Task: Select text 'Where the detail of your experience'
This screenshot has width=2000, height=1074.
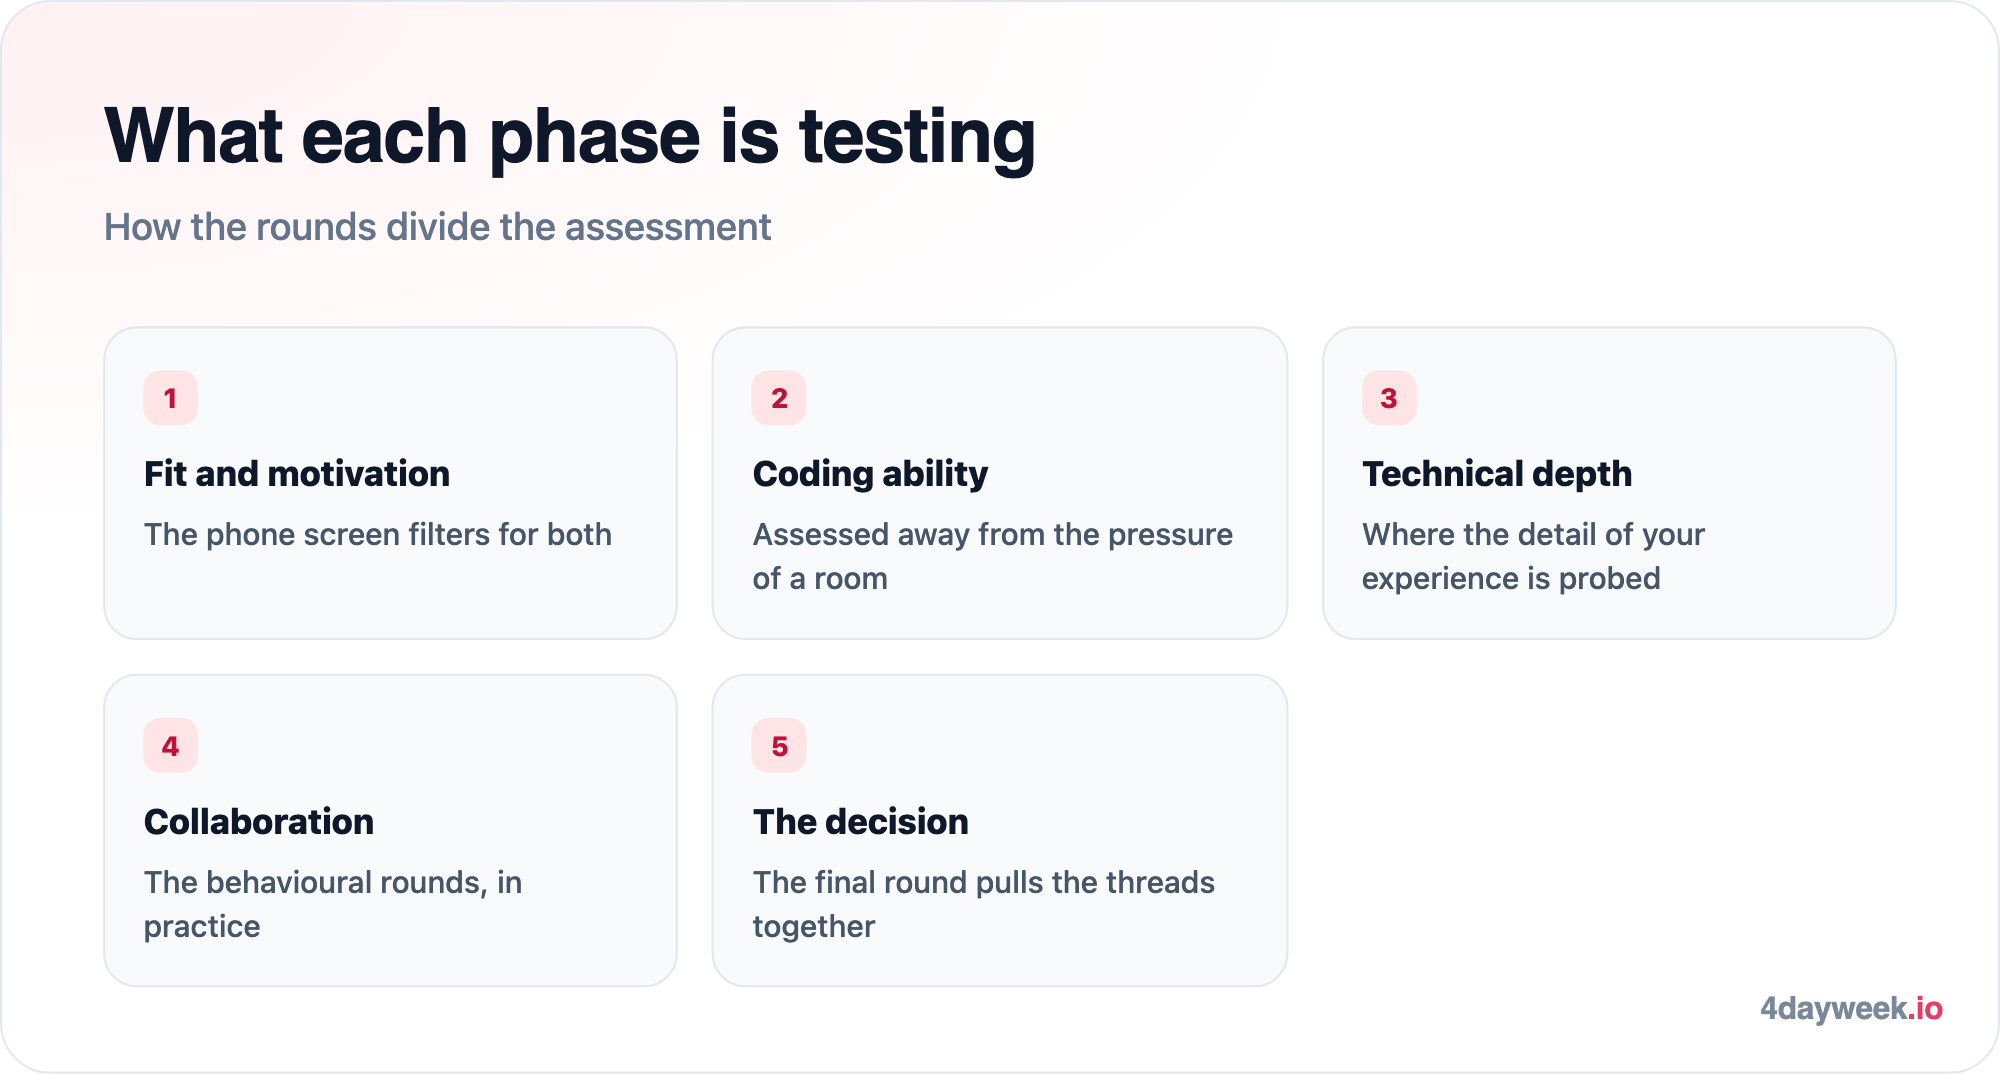Action: (x=1533, y=556)
